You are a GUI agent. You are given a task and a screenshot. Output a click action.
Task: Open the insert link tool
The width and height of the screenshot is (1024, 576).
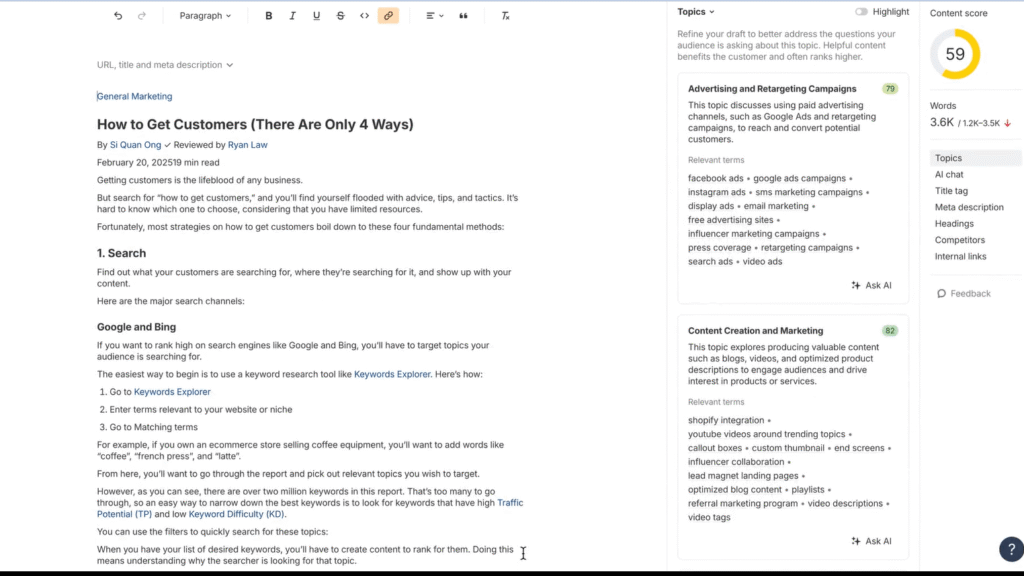click(389, 15)
